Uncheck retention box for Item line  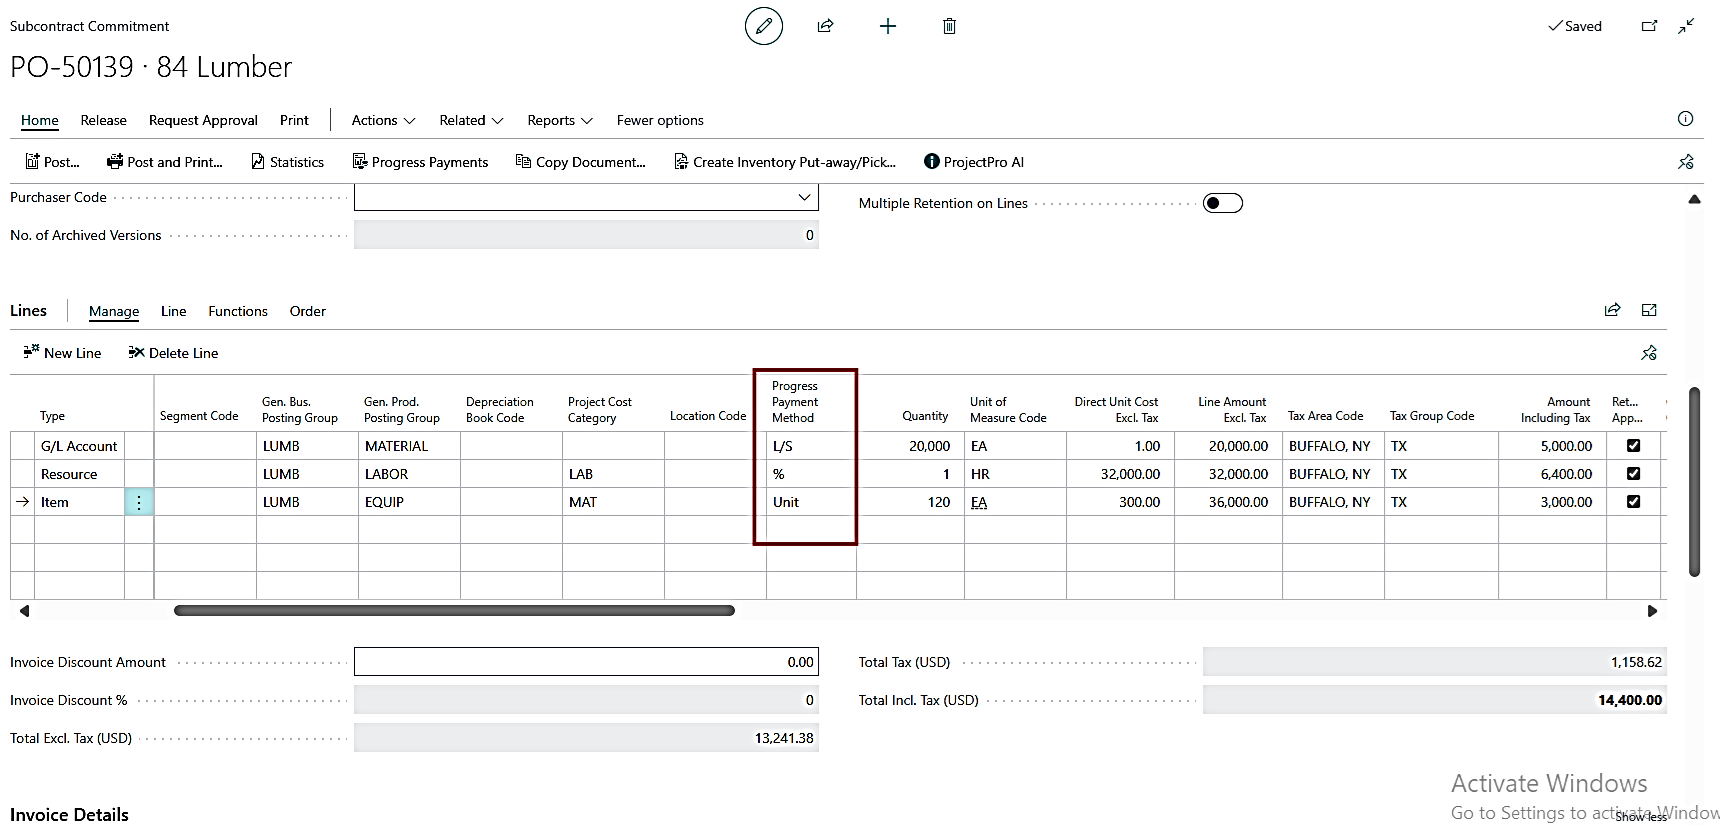point(1633,502)
